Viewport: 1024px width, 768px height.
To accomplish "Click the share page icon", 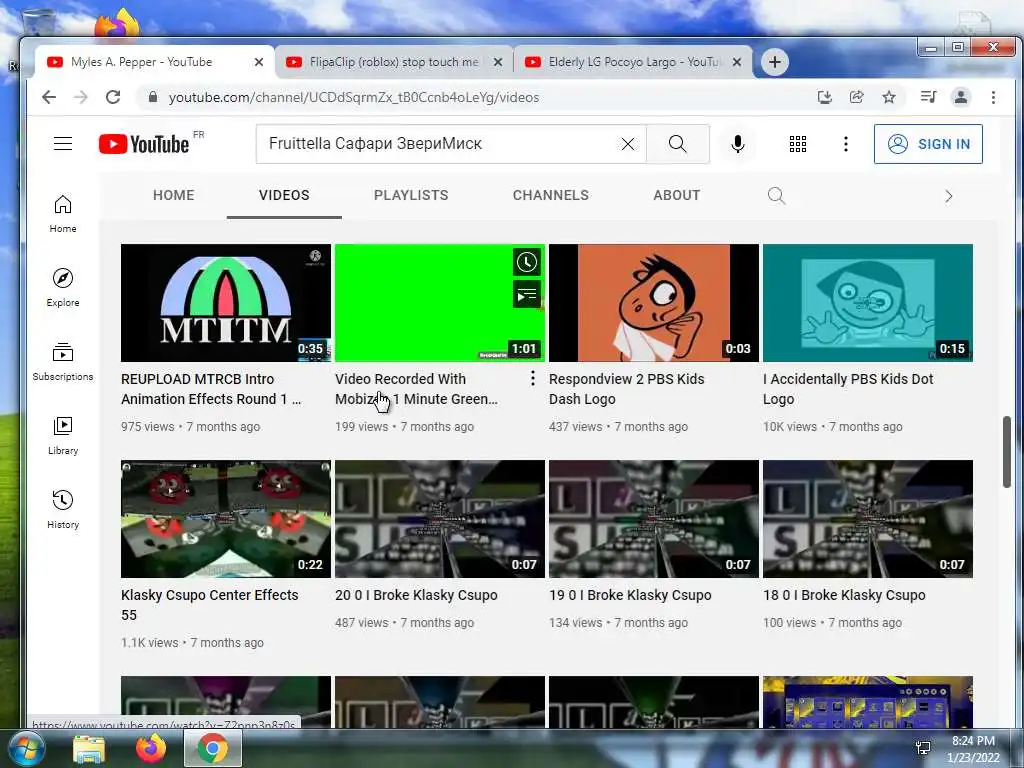I will point(856,97).
